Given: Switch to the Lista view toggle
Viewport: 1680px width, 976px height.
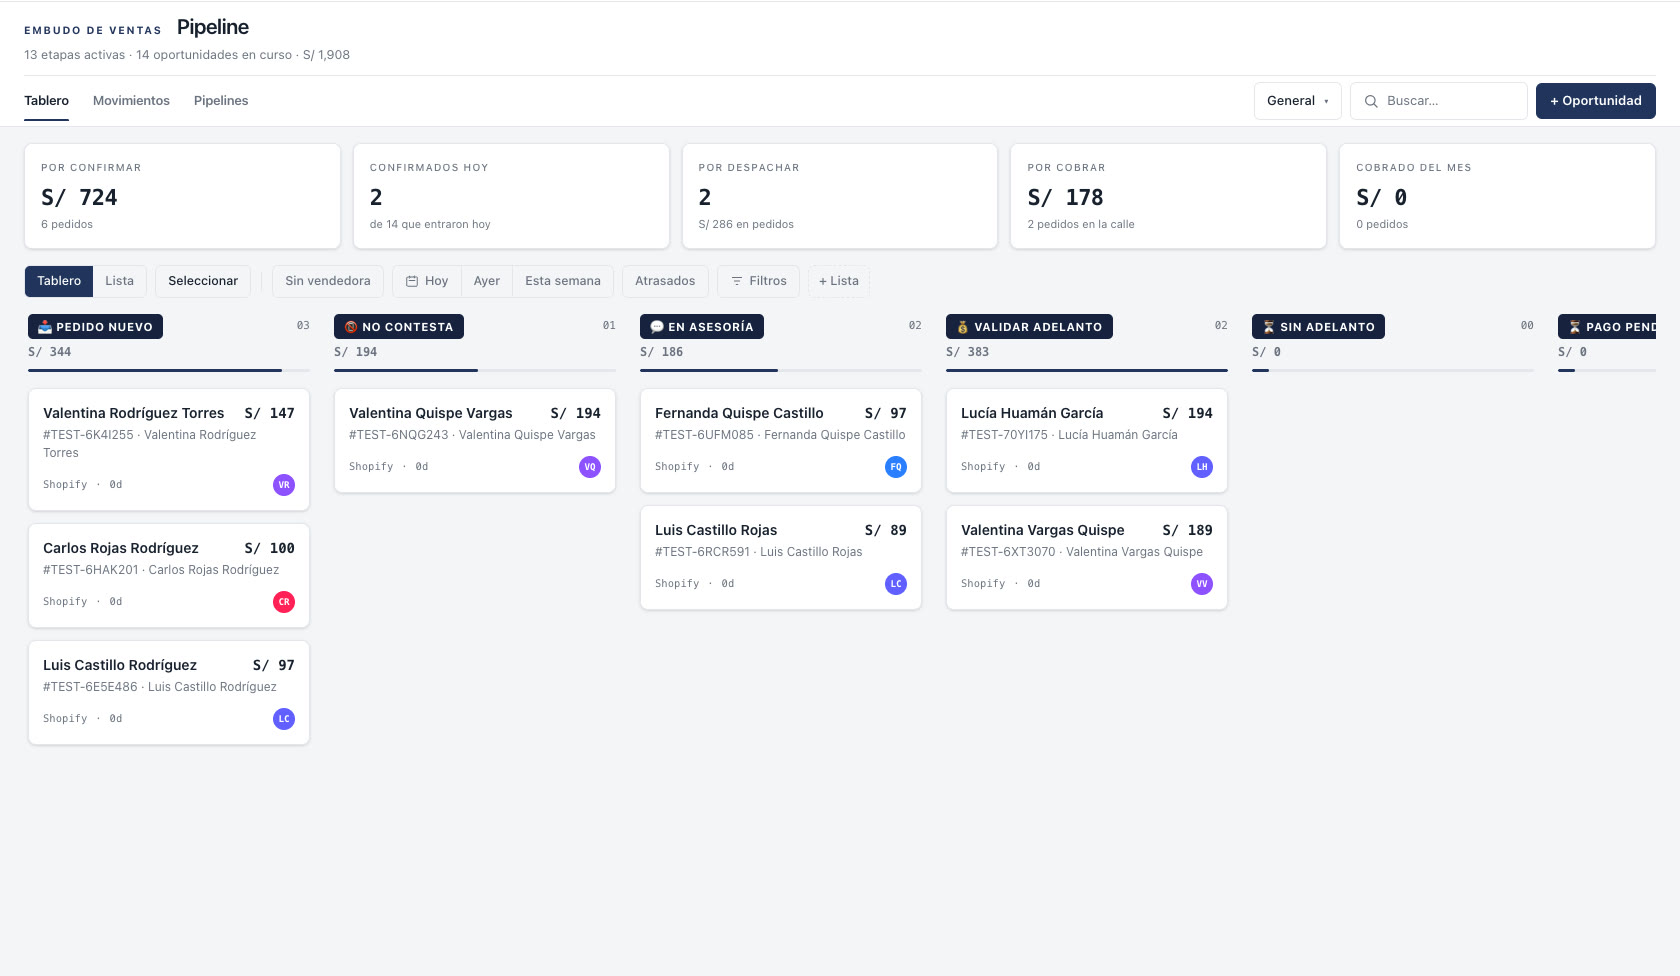Looking at the screenshot, I should (x=120, y=281).
